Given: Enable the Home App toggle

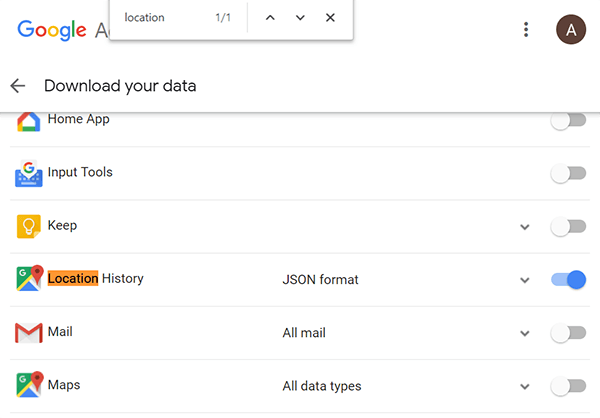Looking at the screenshot, I should pos(567,121).
